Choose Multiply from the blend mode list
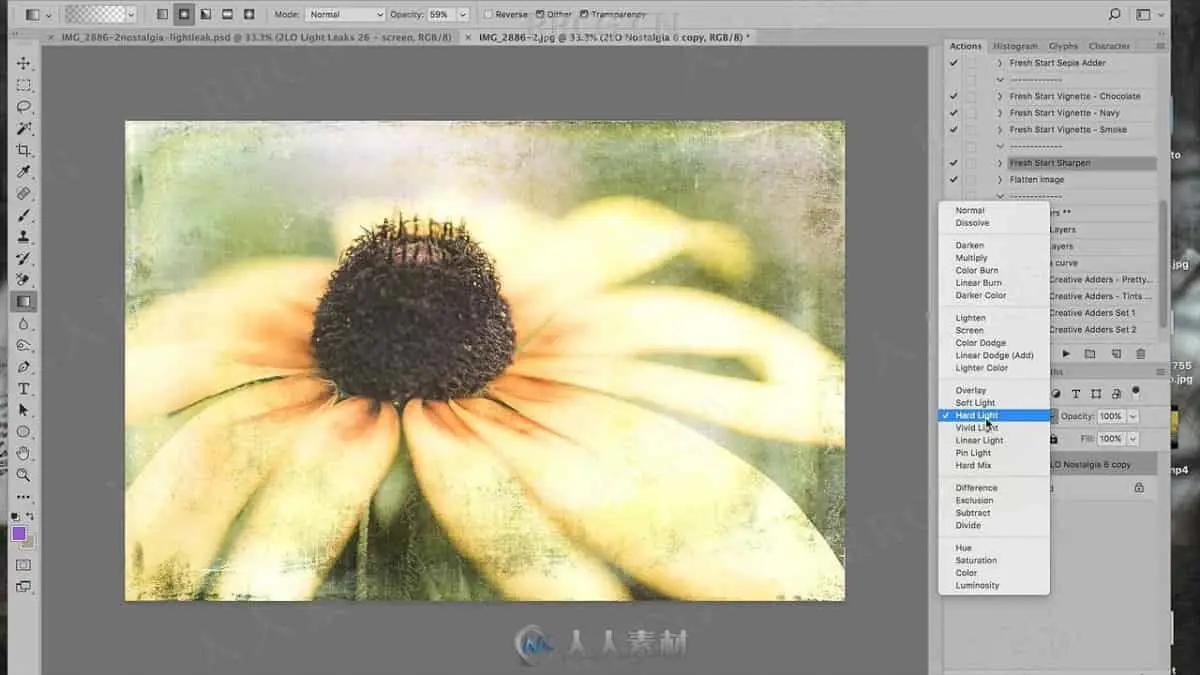Viewport: 1200px width, 675px height. click(x=971, y=258)
